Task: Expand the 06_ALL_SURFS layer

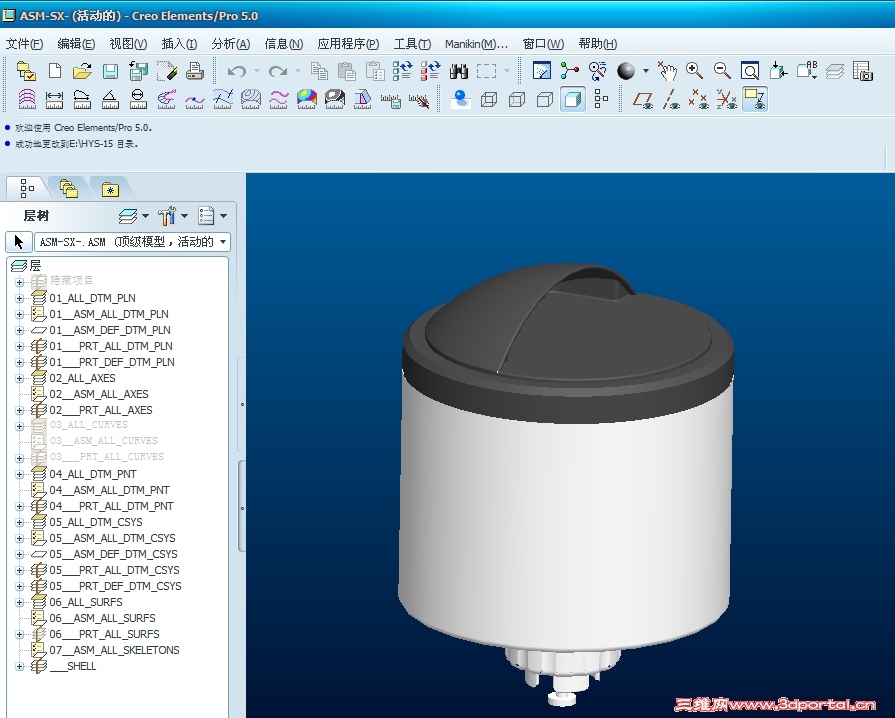Action: pos(19,602)
